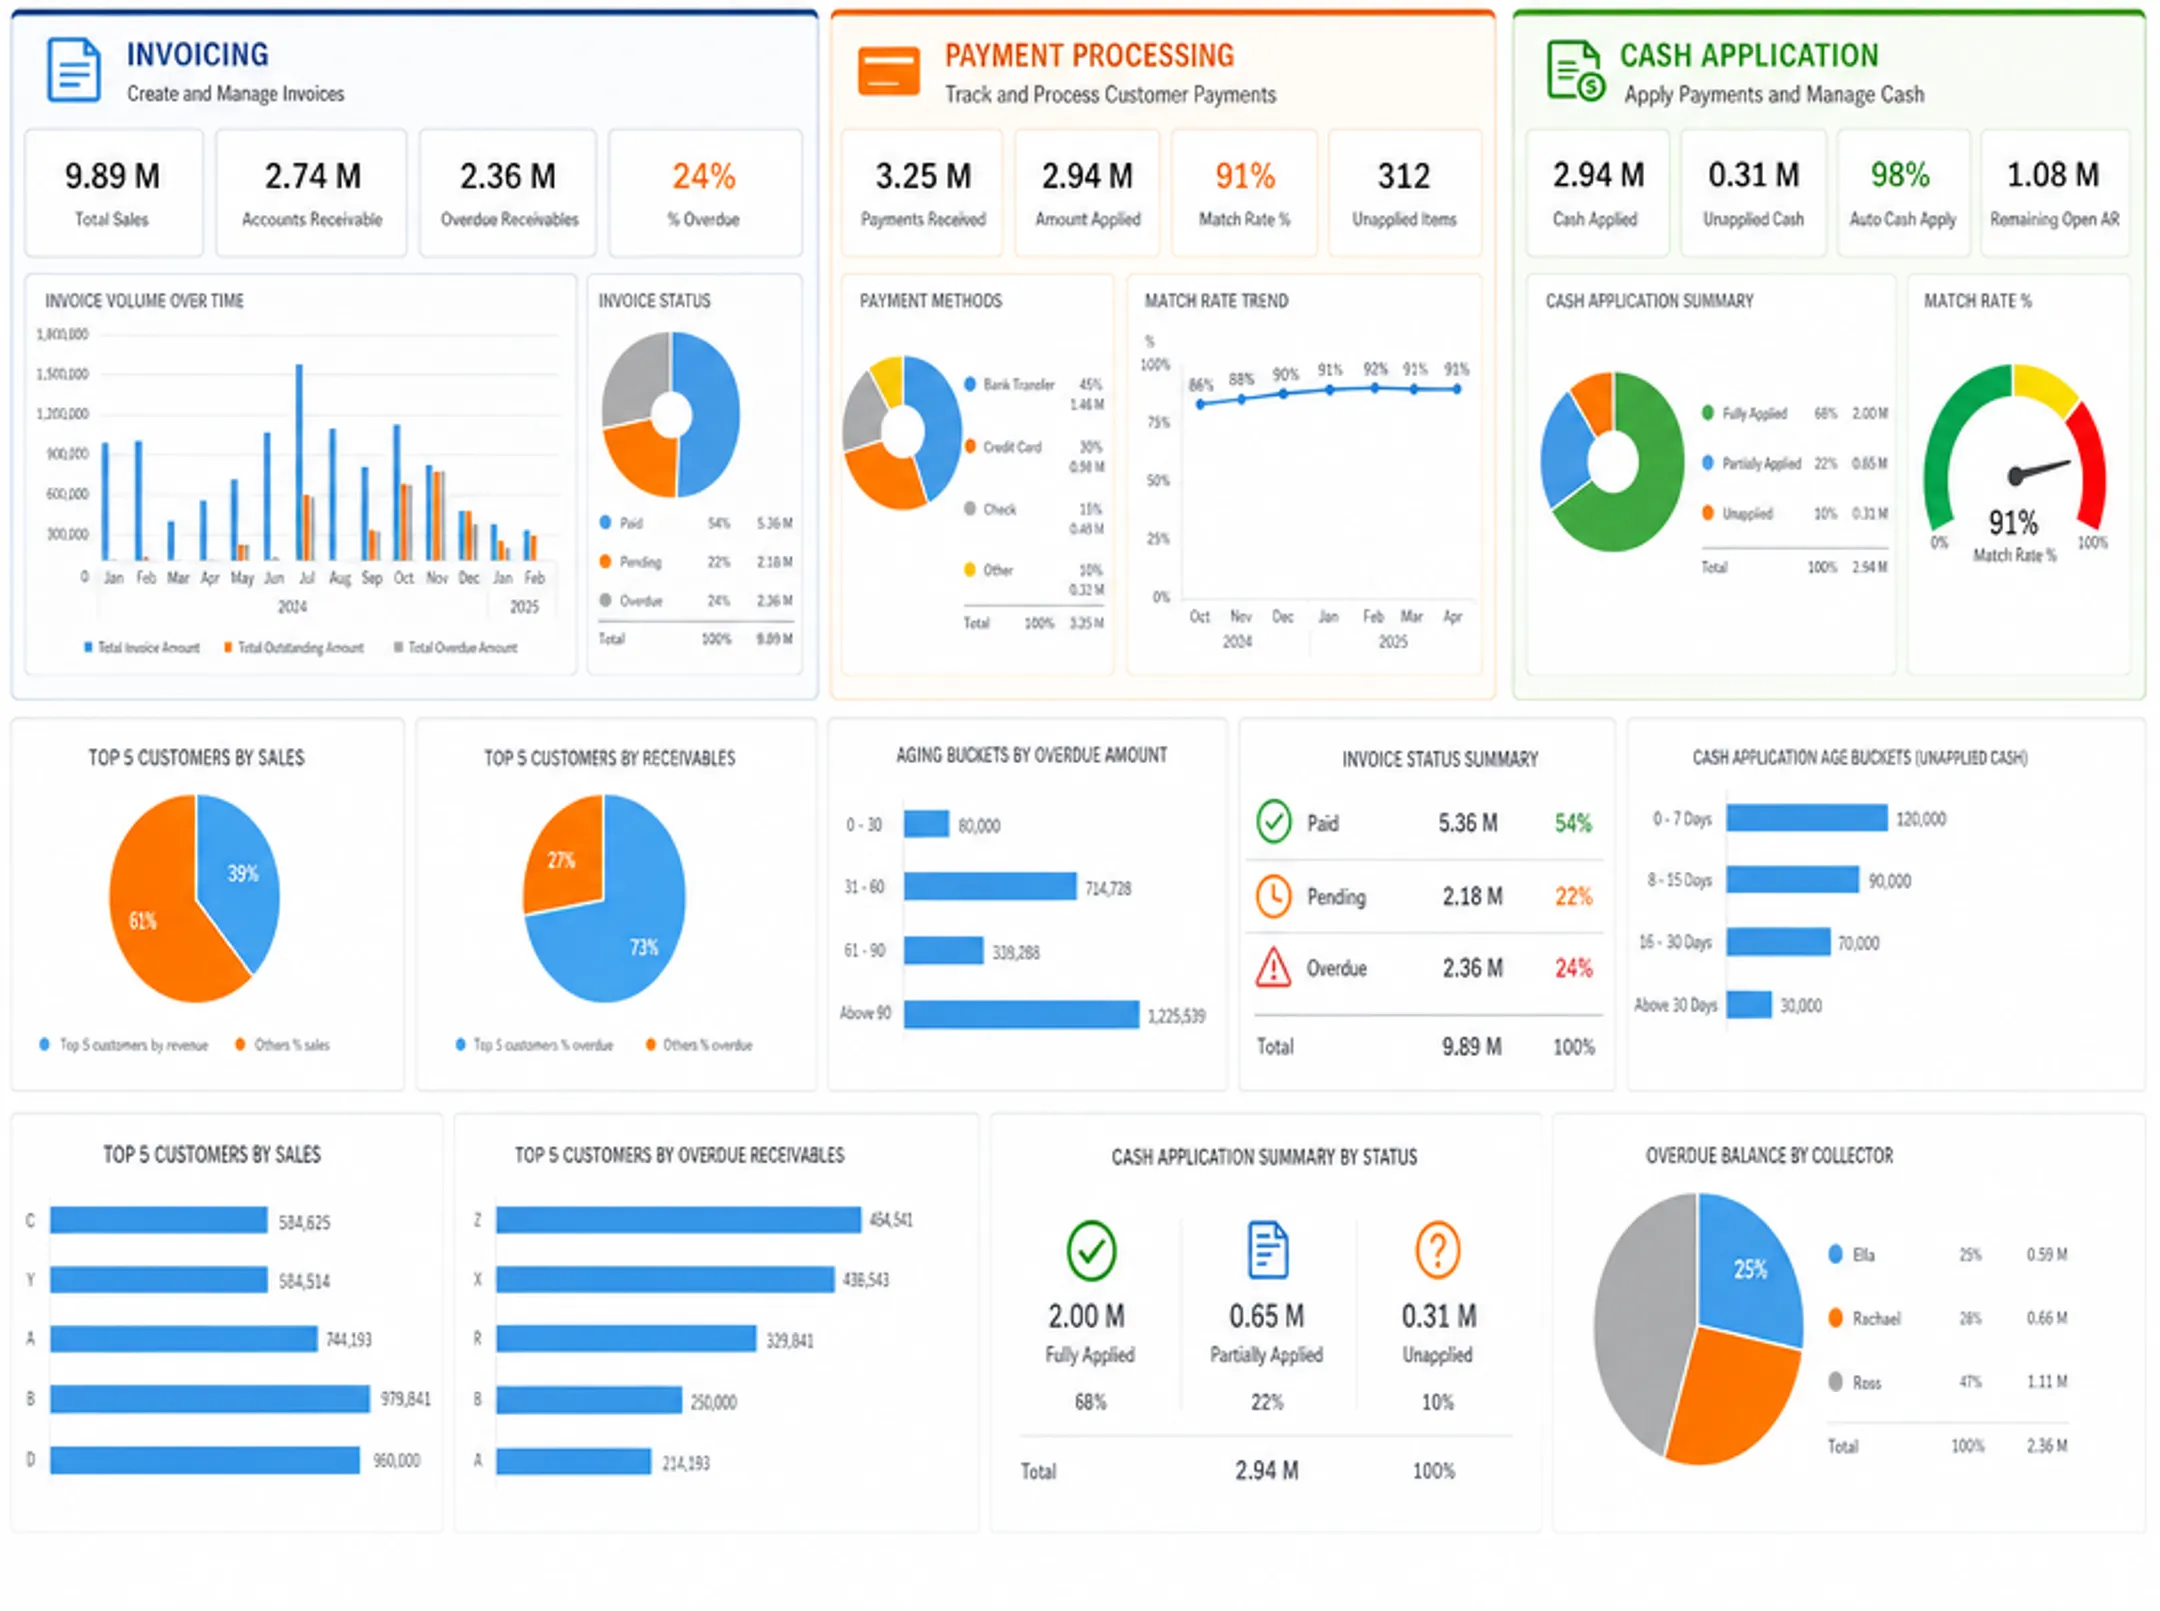Click the Cash Application document-dollar icon
Screen dimensions: 2160x1611
[x=1575, y=70]
